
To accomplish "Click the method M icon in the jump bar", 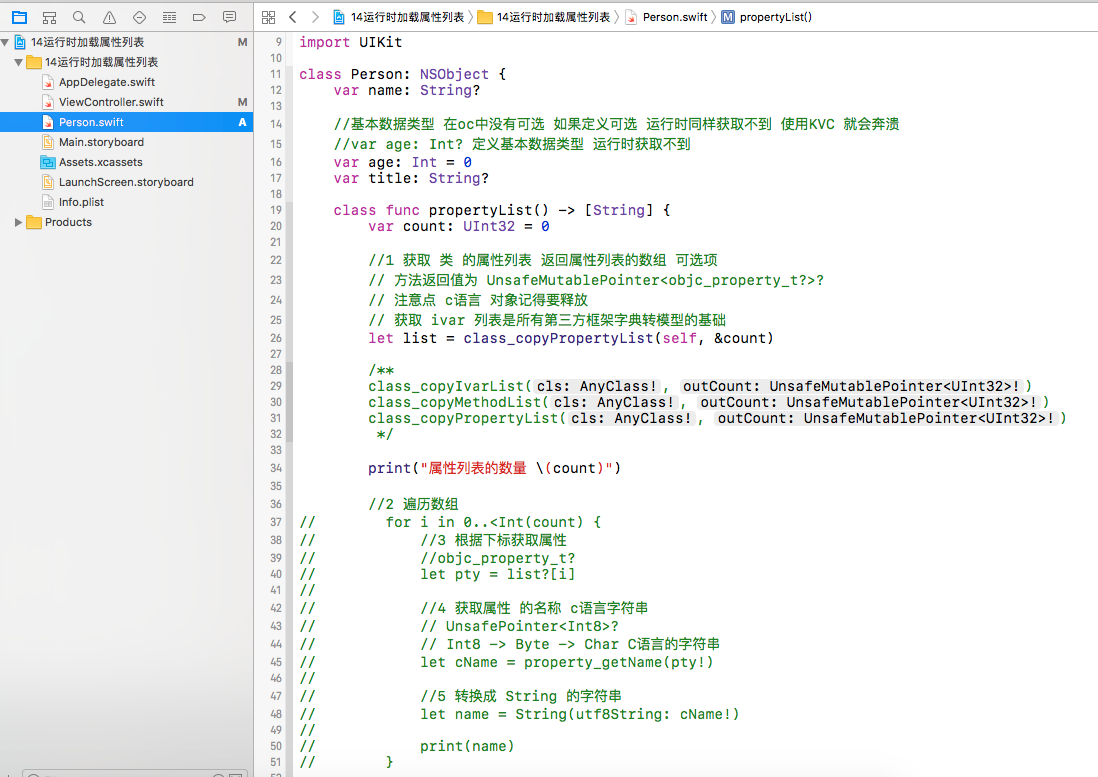I will click(728, 18).
